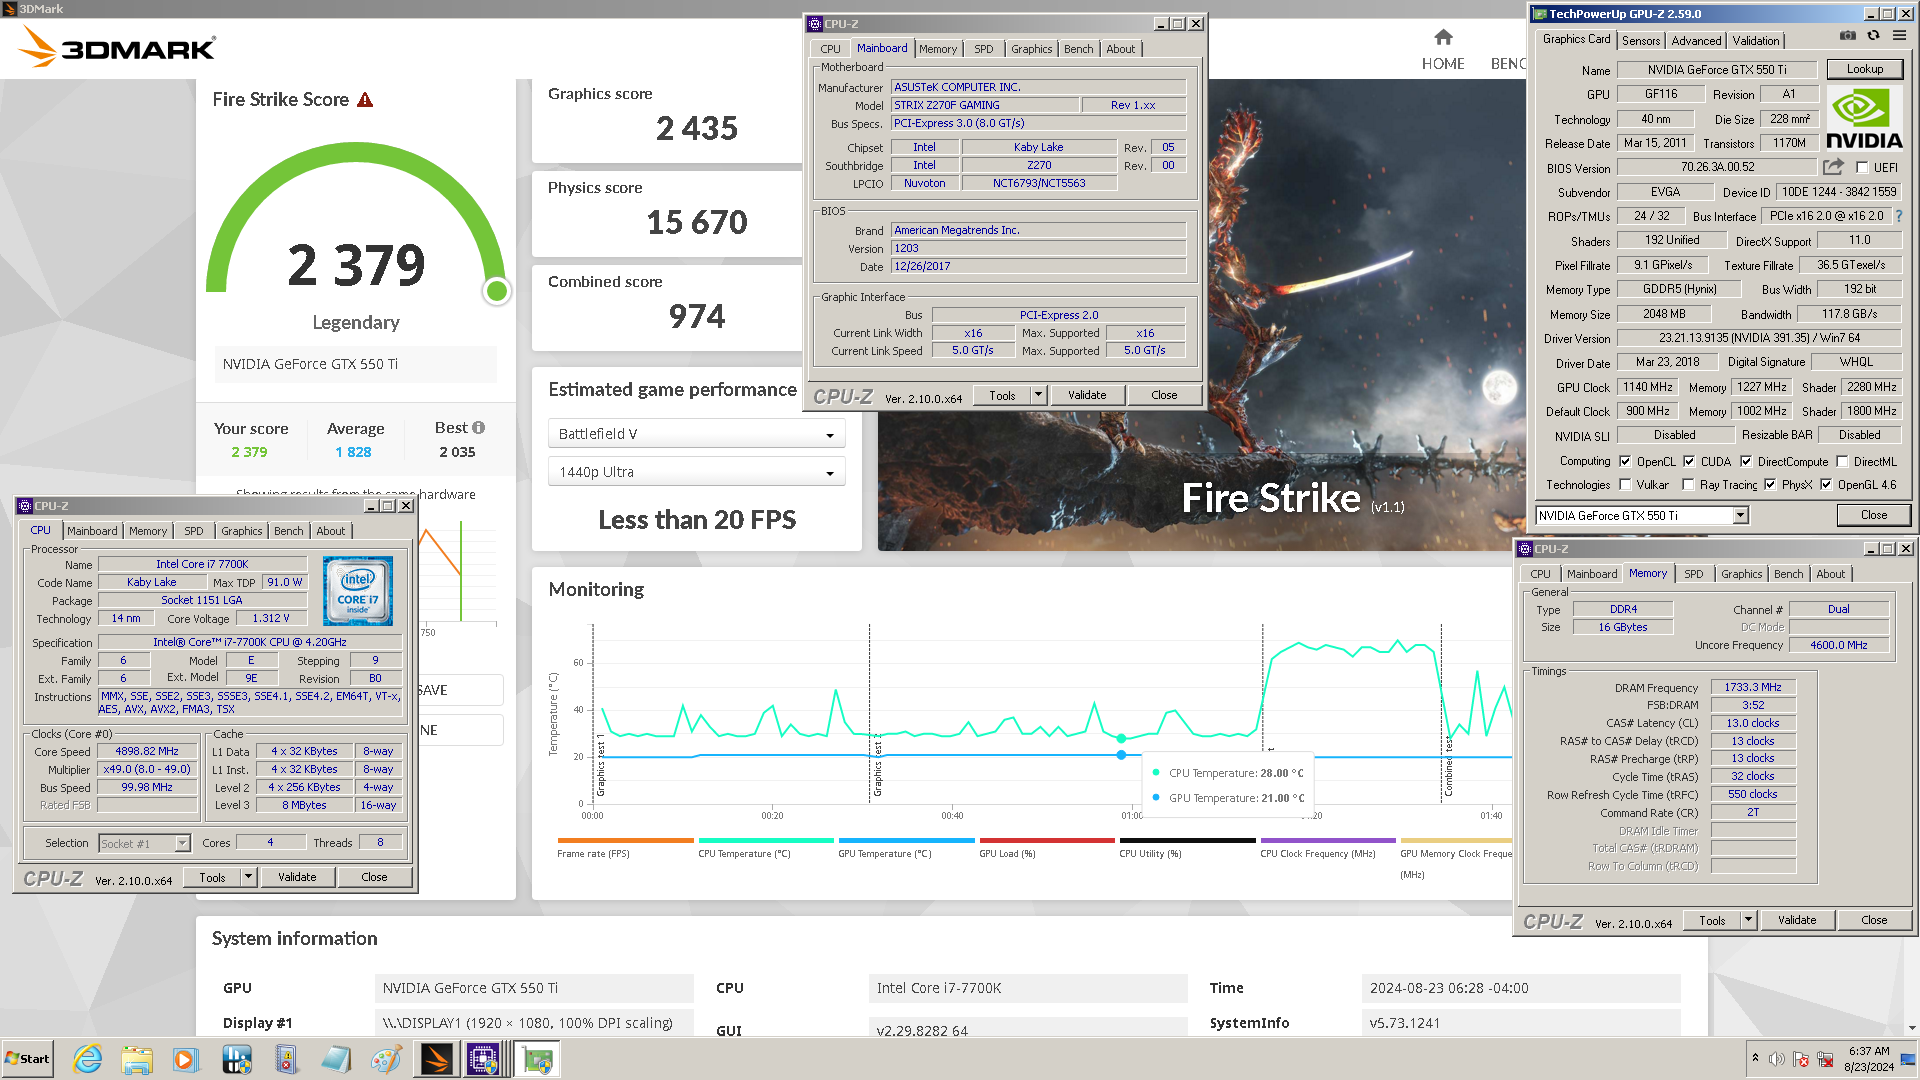The height and width of the screenshot is (1080, 1920).
Task: Toggle the DirectML checkbox
Action: coord(1842,462)
